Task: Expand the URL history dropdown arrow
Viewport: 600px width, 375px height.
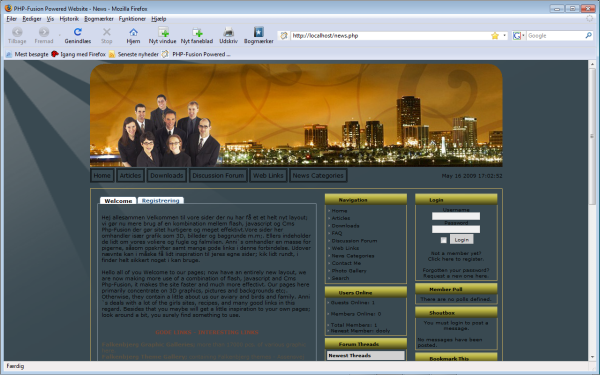Action: [504, 36]
